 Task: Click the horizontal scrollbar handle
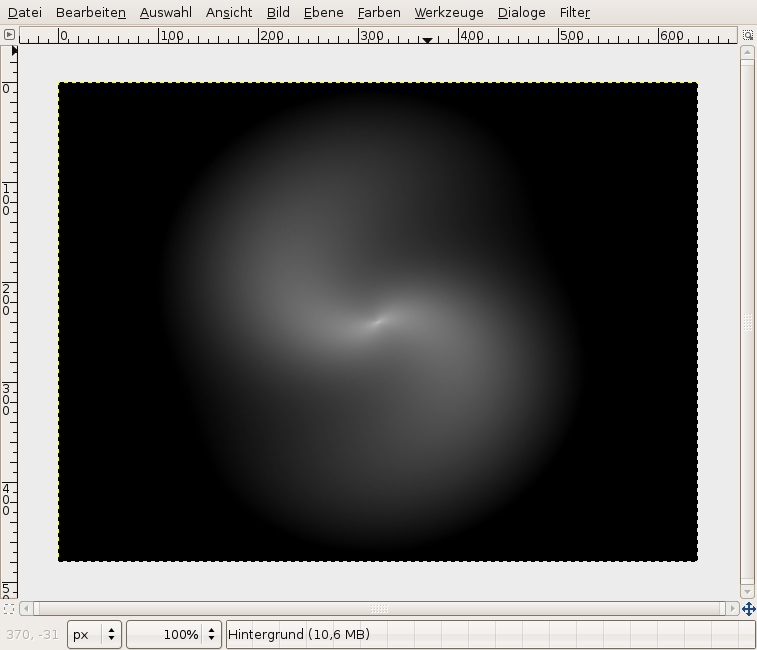coord(379,608)
